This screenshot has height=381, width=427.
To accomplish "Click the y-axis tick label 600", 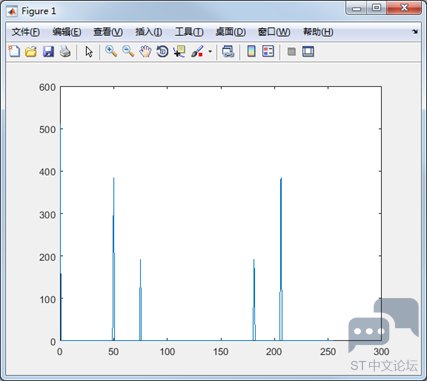I will pos(47,87).
